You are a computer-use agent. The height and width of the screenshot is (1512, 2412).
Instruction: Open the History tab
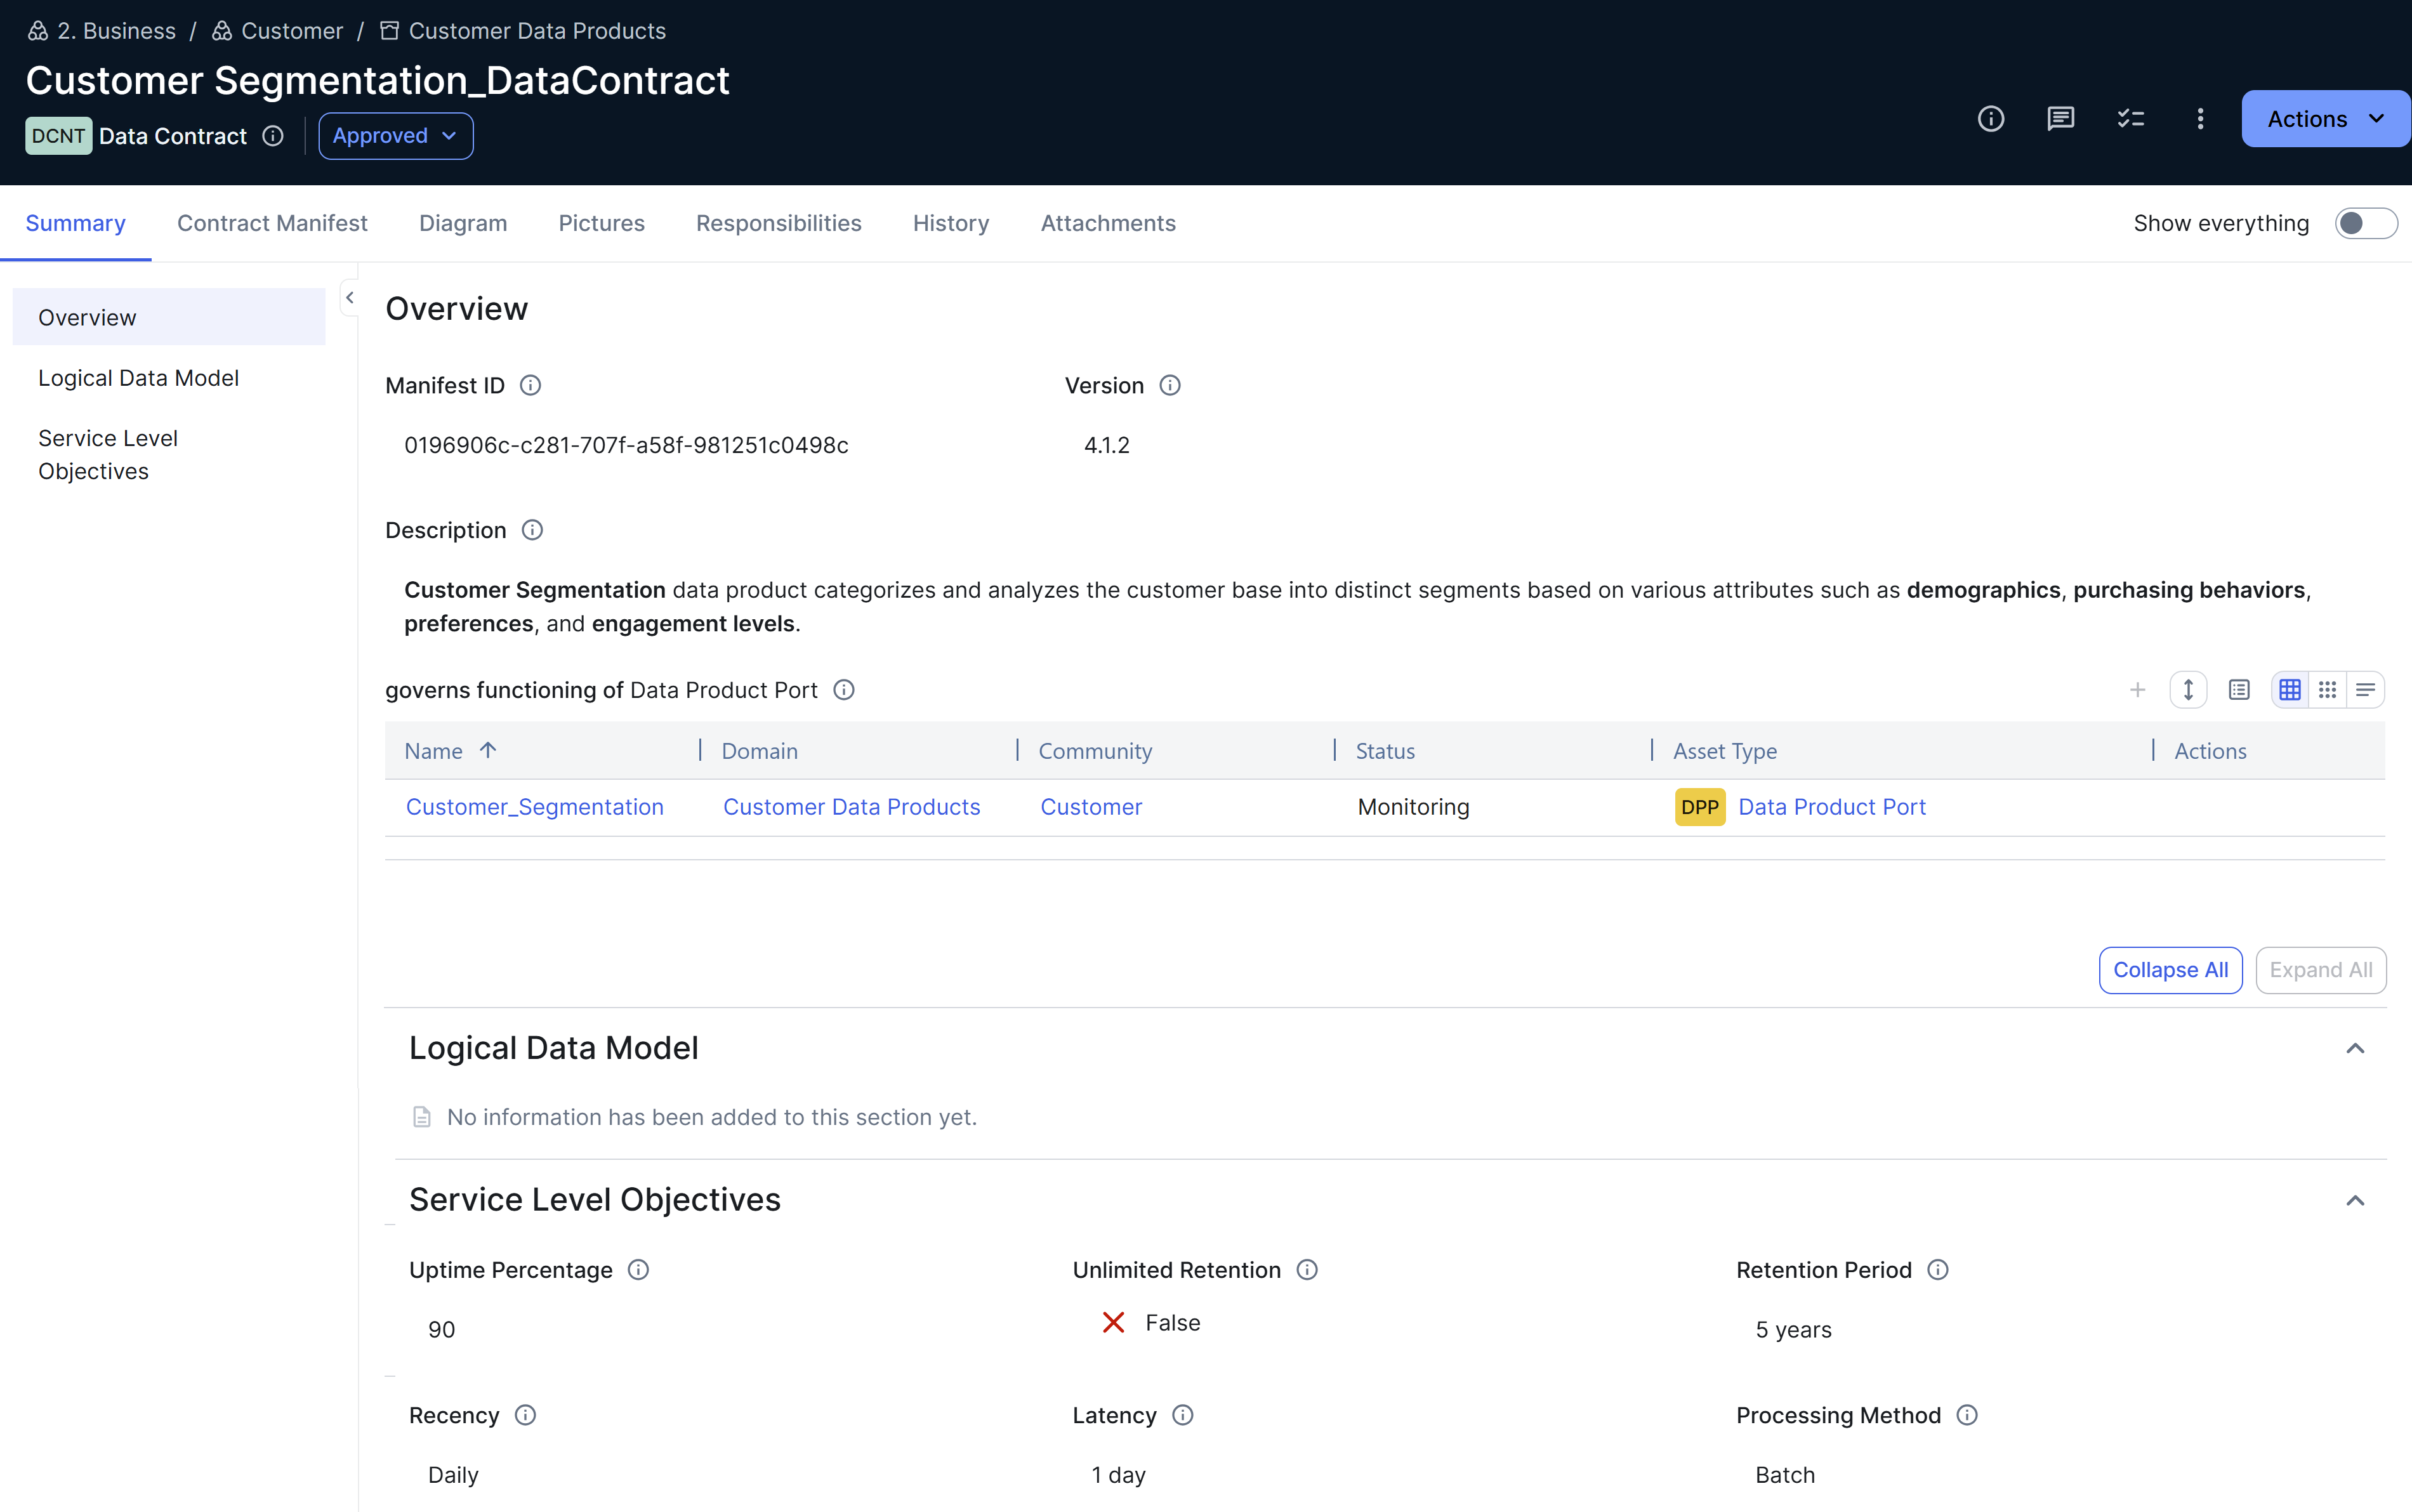tap(951, 223)
